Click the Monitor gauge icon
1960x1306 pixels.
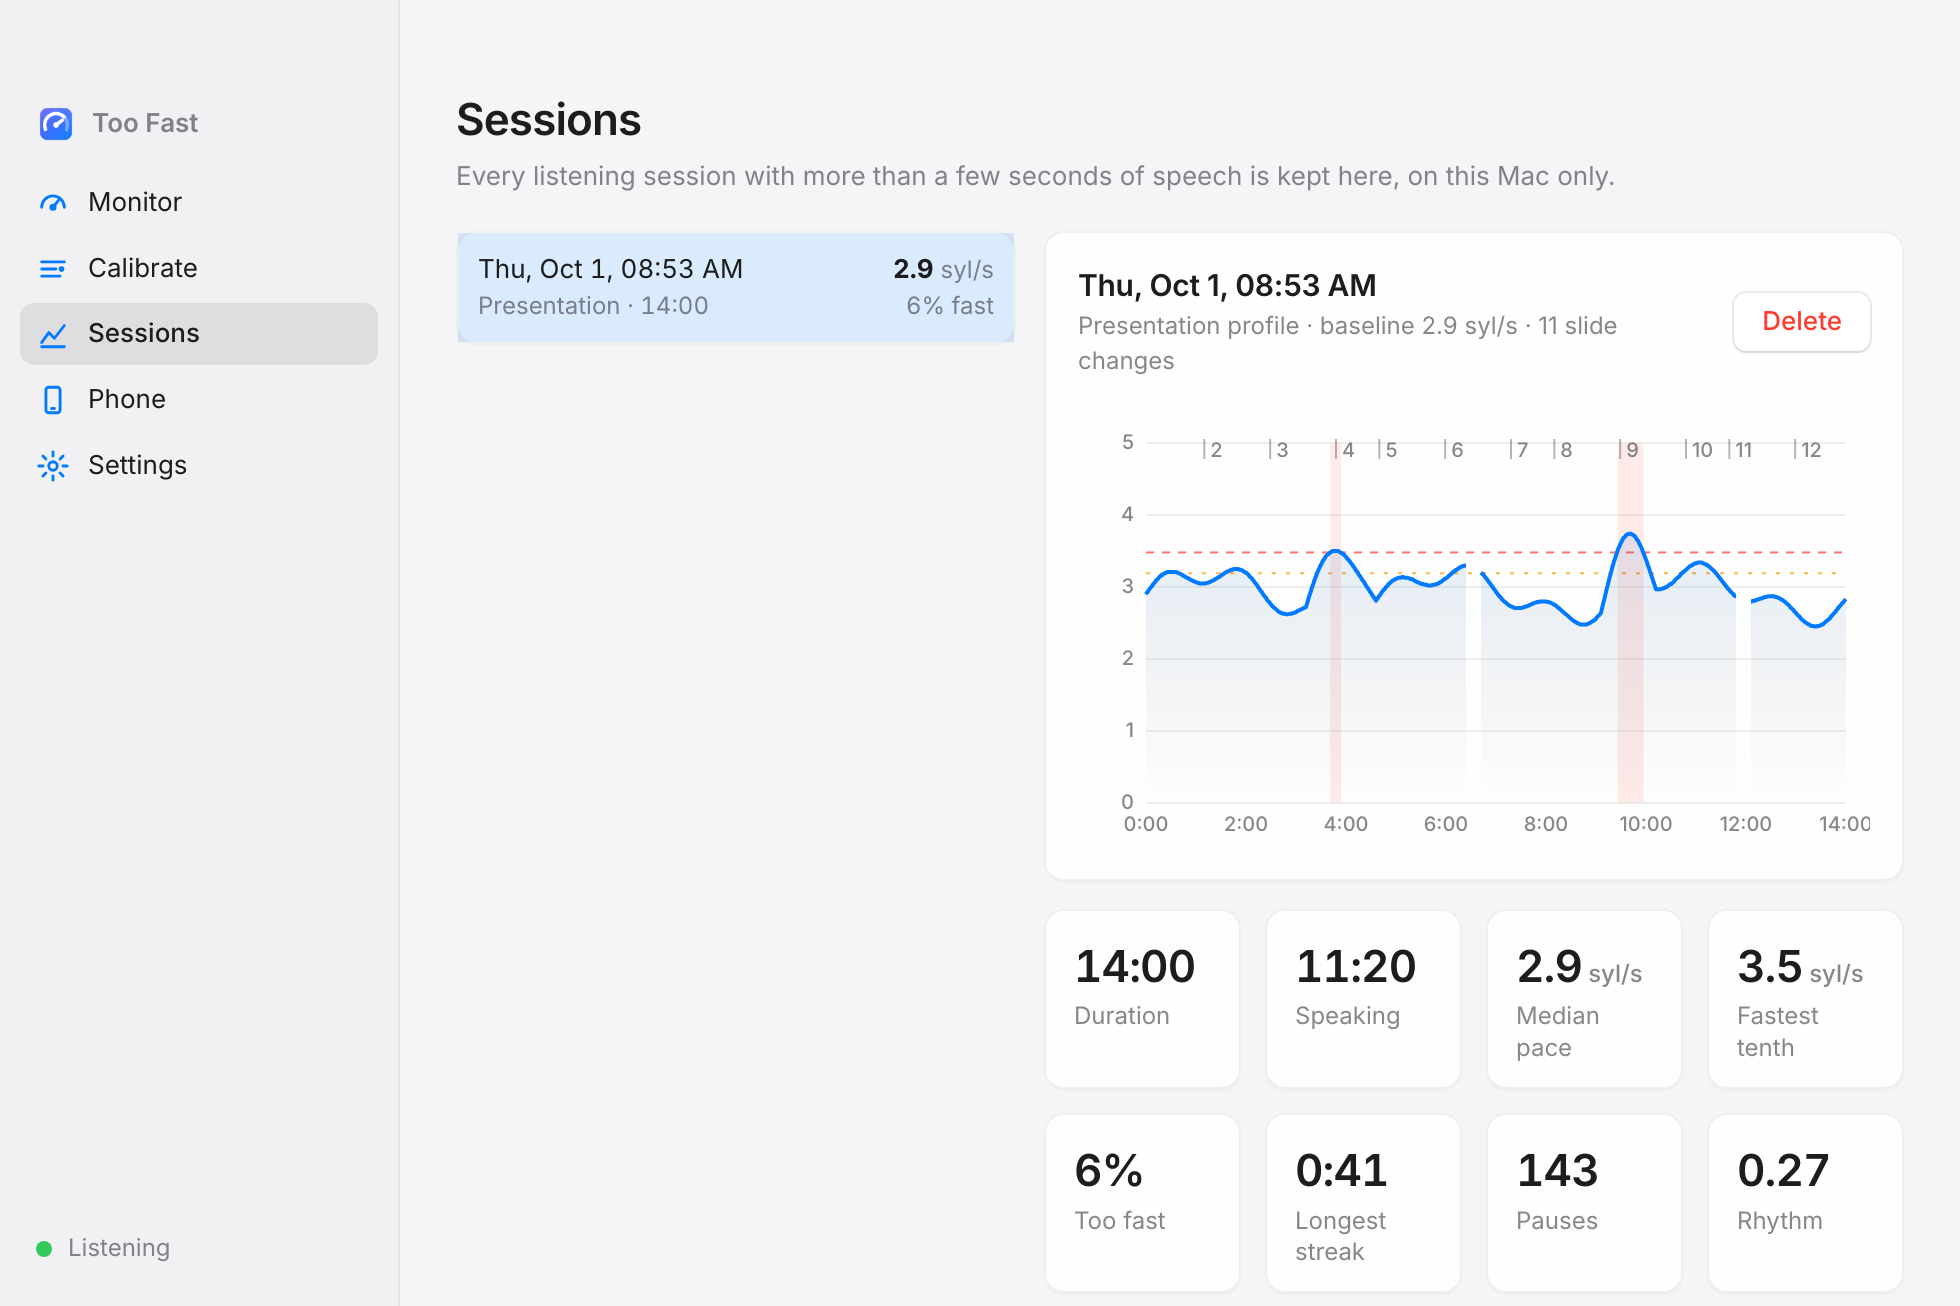(x=53, y=203)
